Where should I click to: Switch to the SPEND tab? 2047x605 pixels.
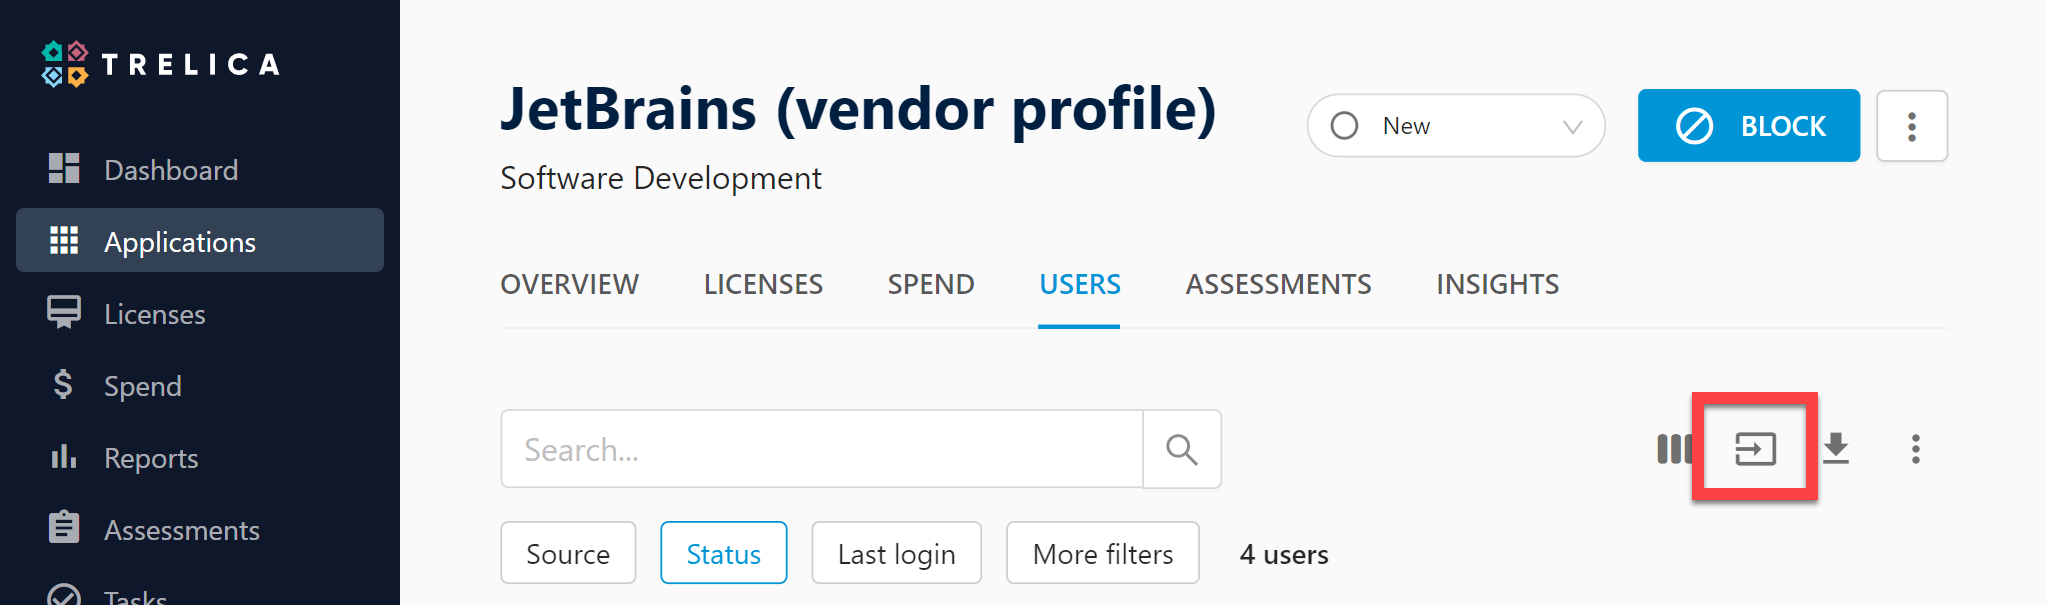(931, 285)
